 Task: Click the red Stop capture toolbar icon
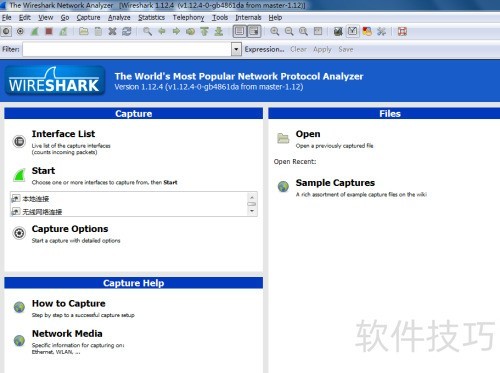pyautogui.click(x=49, y=32)
